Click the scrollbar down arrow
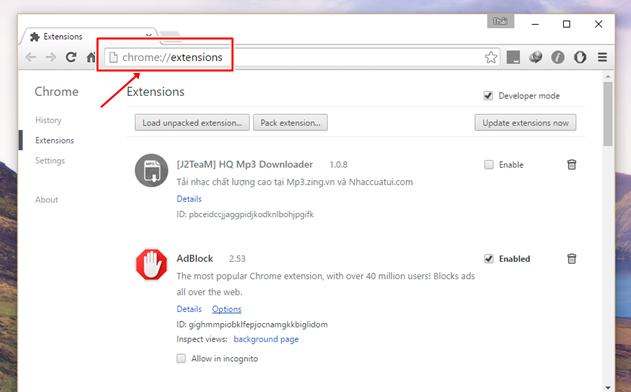 (608, 388)
